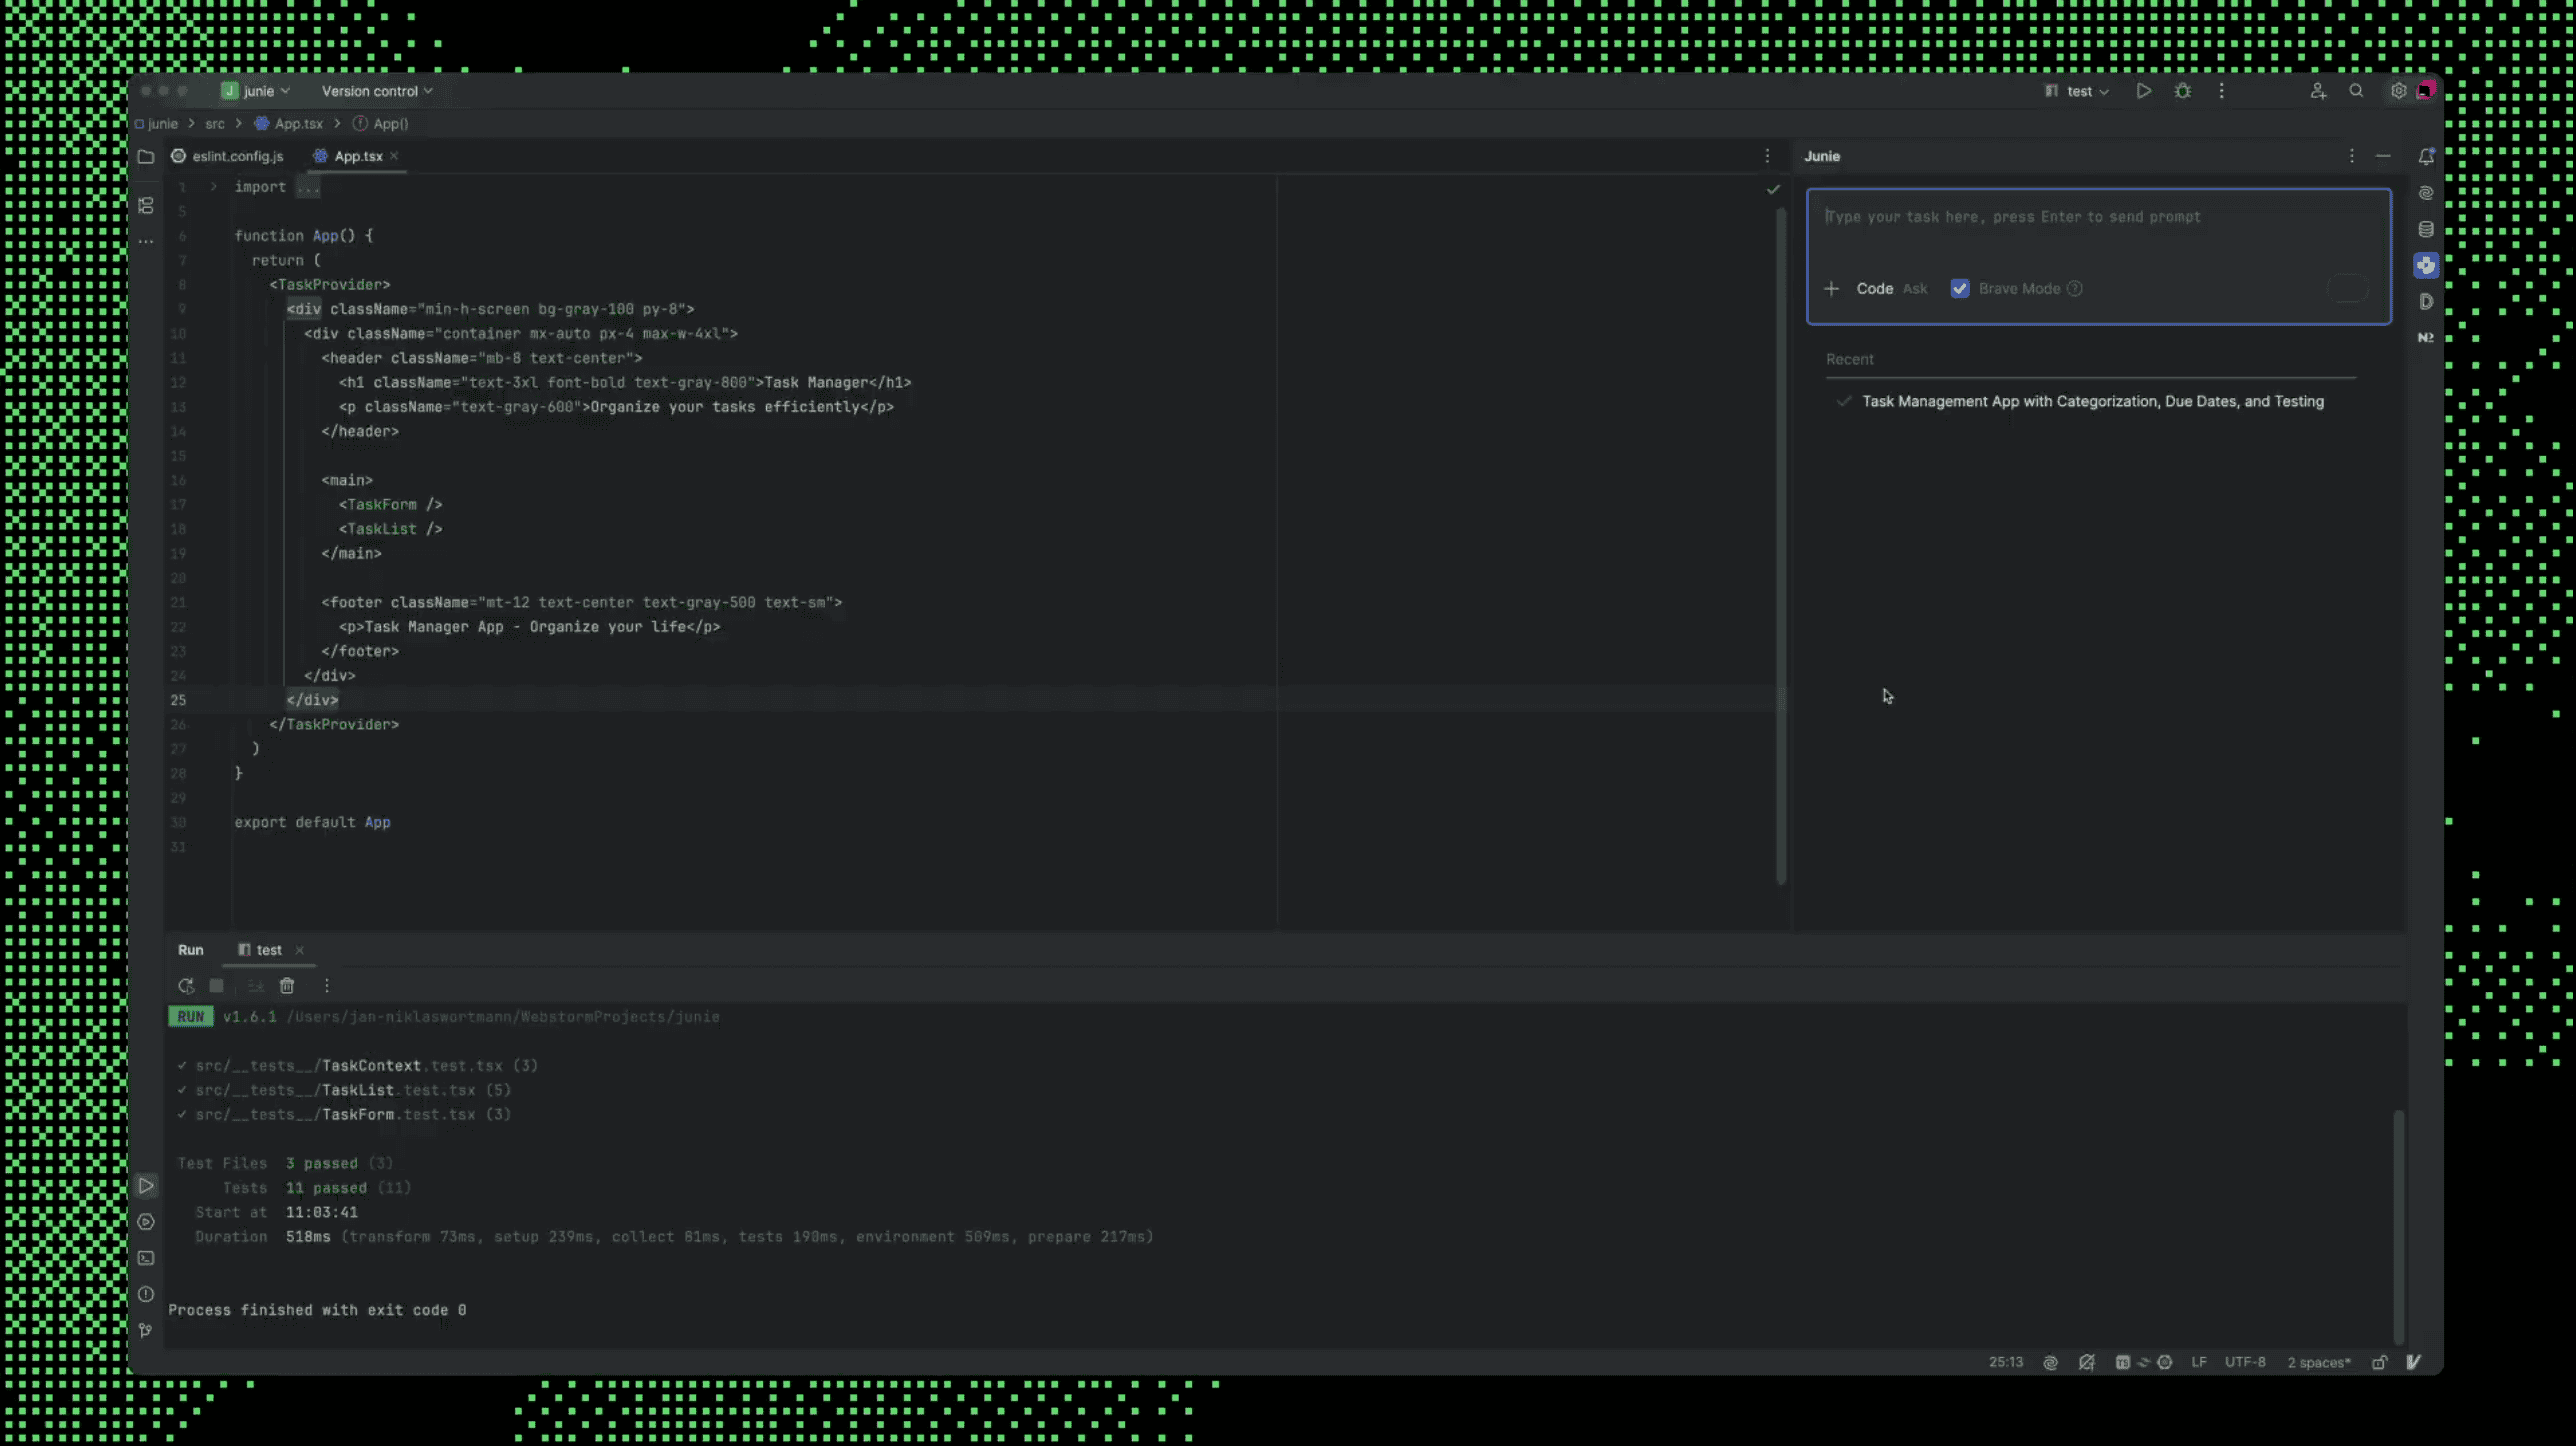Select Code mode in Junie prompt

tap(1874, 289)
